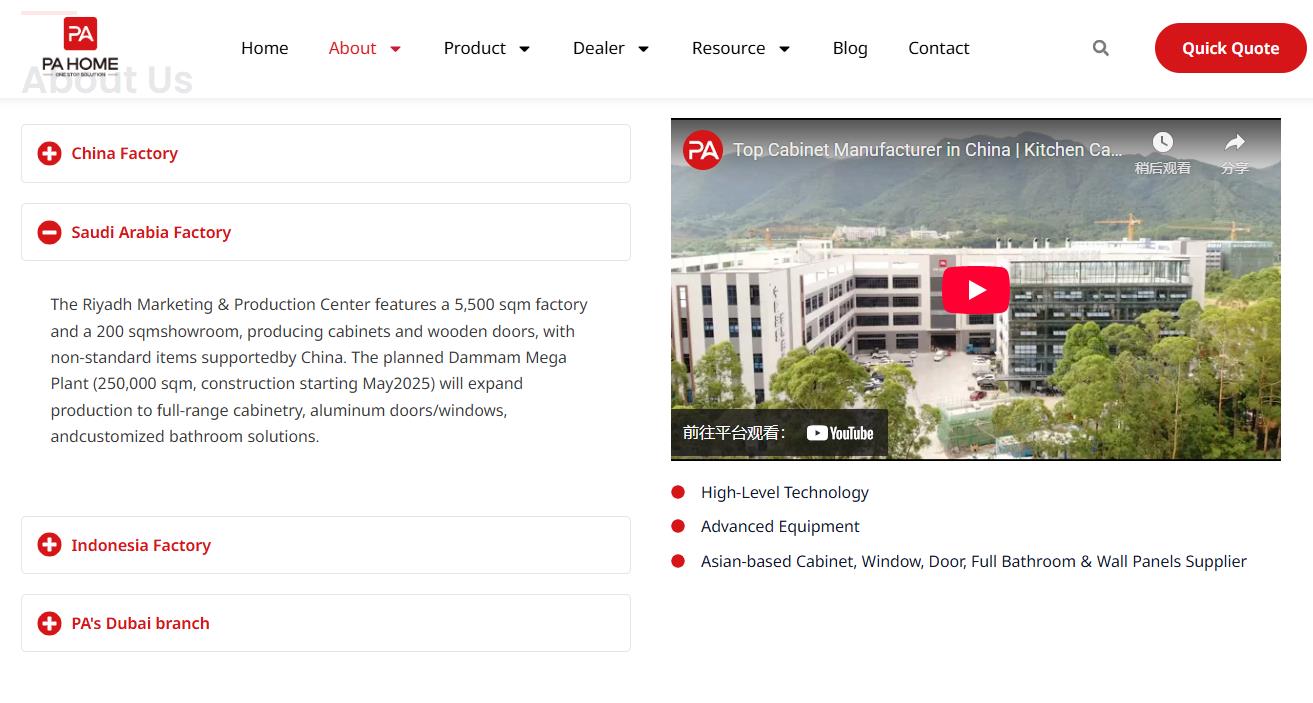Expand the Indonesia Factory accordion
Viewport: 1313px width, 703px height.
(x=326, y=545)
